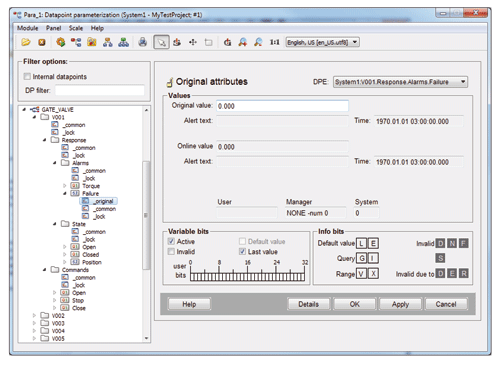Click the orange close-panel X toolbar icon

click(42, 42)
